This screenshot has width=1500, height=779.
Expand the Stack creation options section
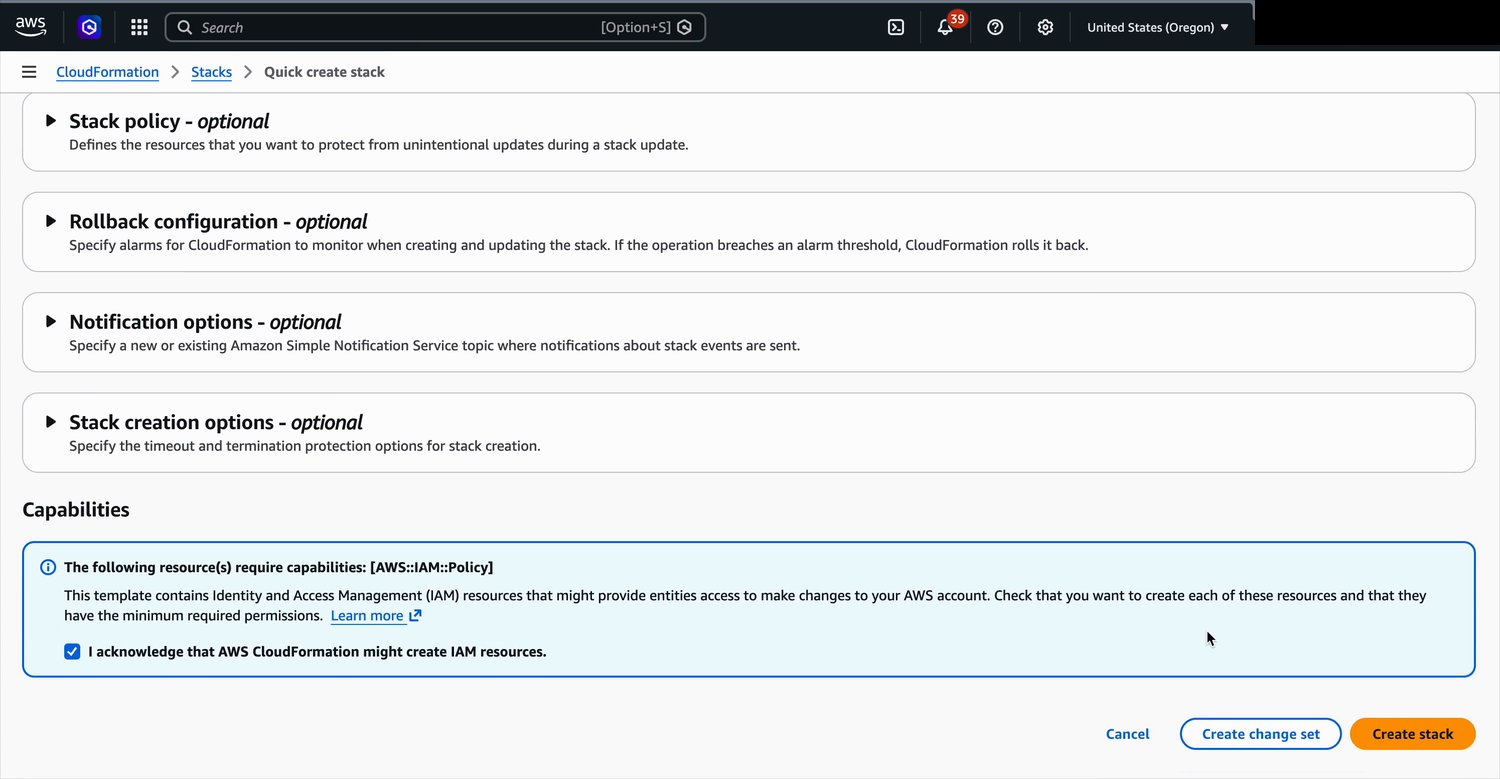tap(51, 421)
